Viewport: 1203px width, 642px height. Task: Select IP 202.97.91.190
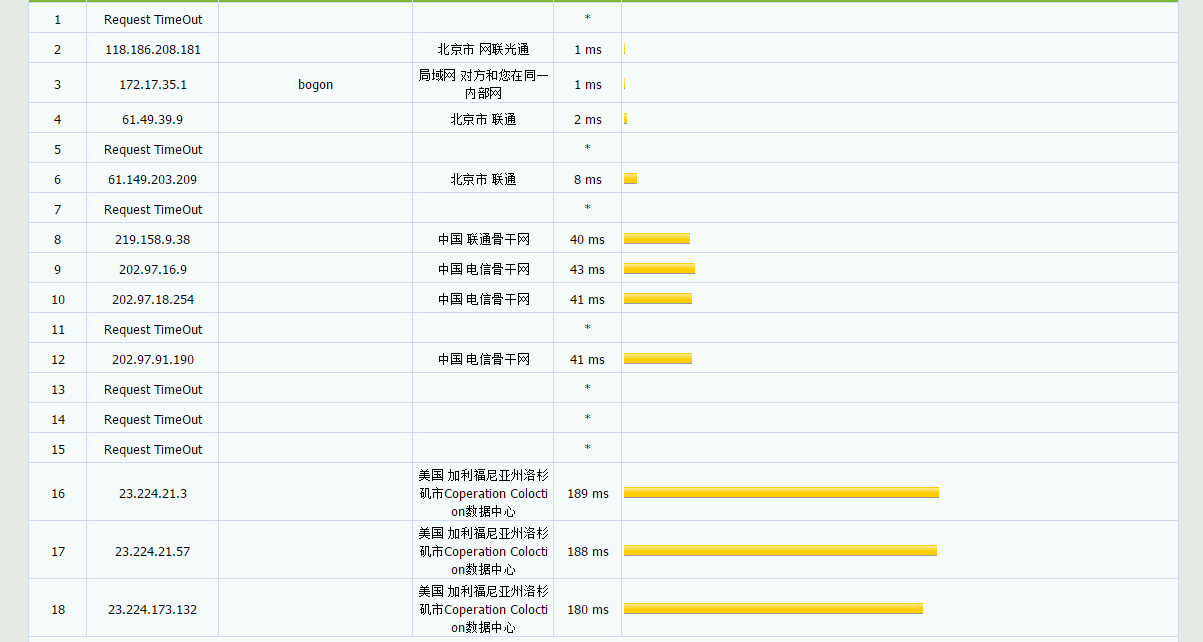(153, 359)
